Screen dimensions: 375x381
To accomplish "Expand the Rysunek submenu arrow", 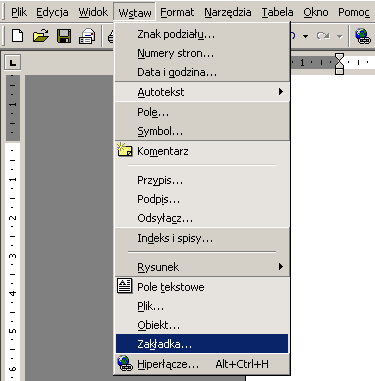I will click(x=281, y=266).
